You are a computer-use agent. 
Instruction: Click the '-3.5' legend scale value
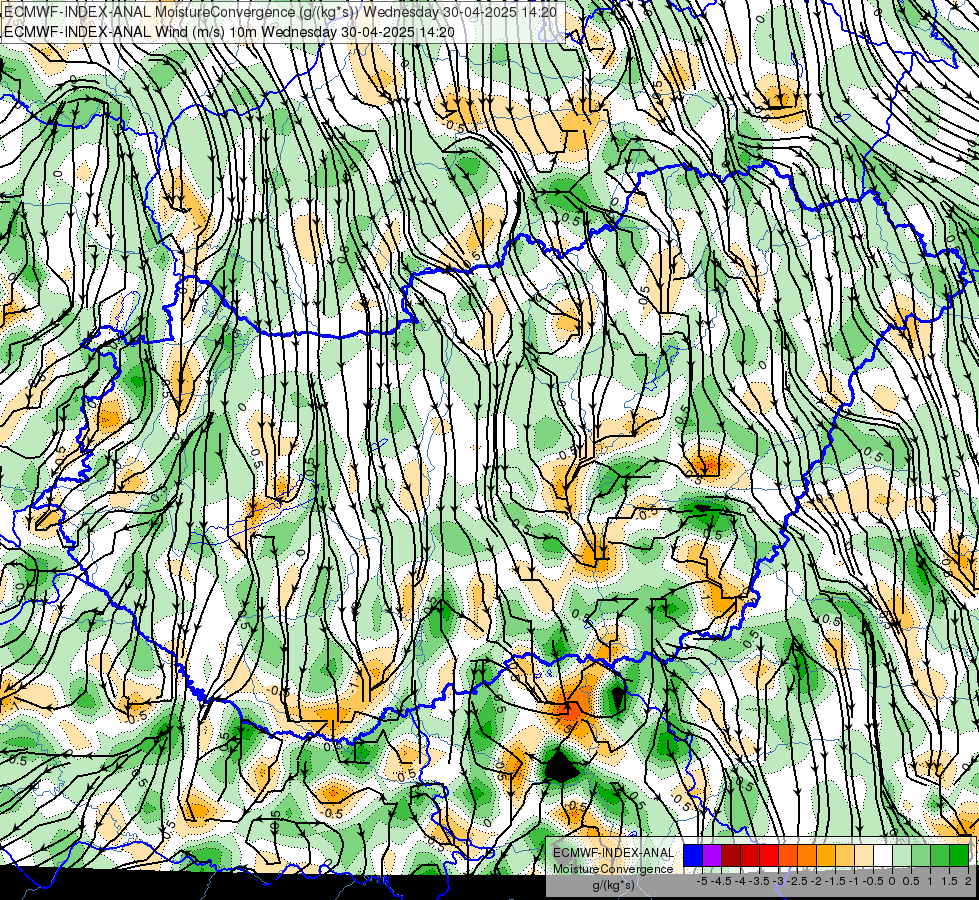coord(759,881)
